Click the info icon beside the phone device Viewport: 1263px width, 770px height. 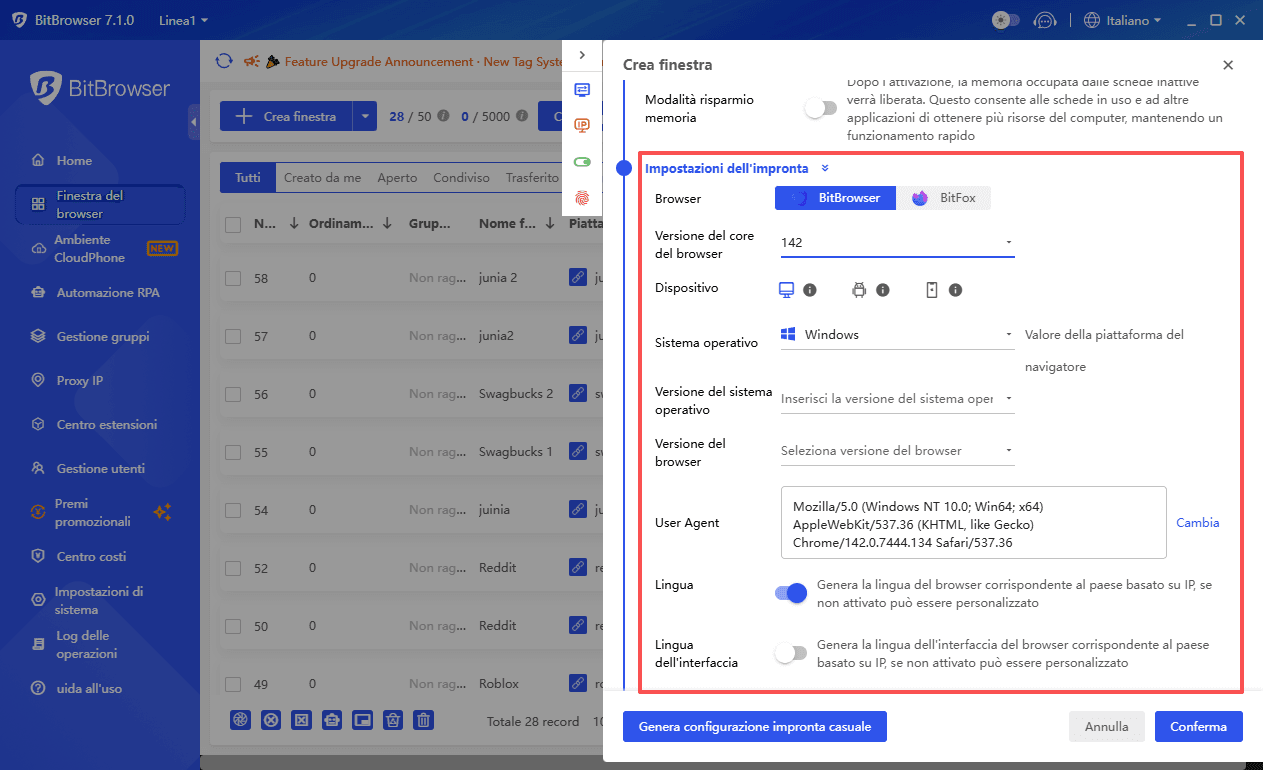pyautogui.click(x=955, y=290)
